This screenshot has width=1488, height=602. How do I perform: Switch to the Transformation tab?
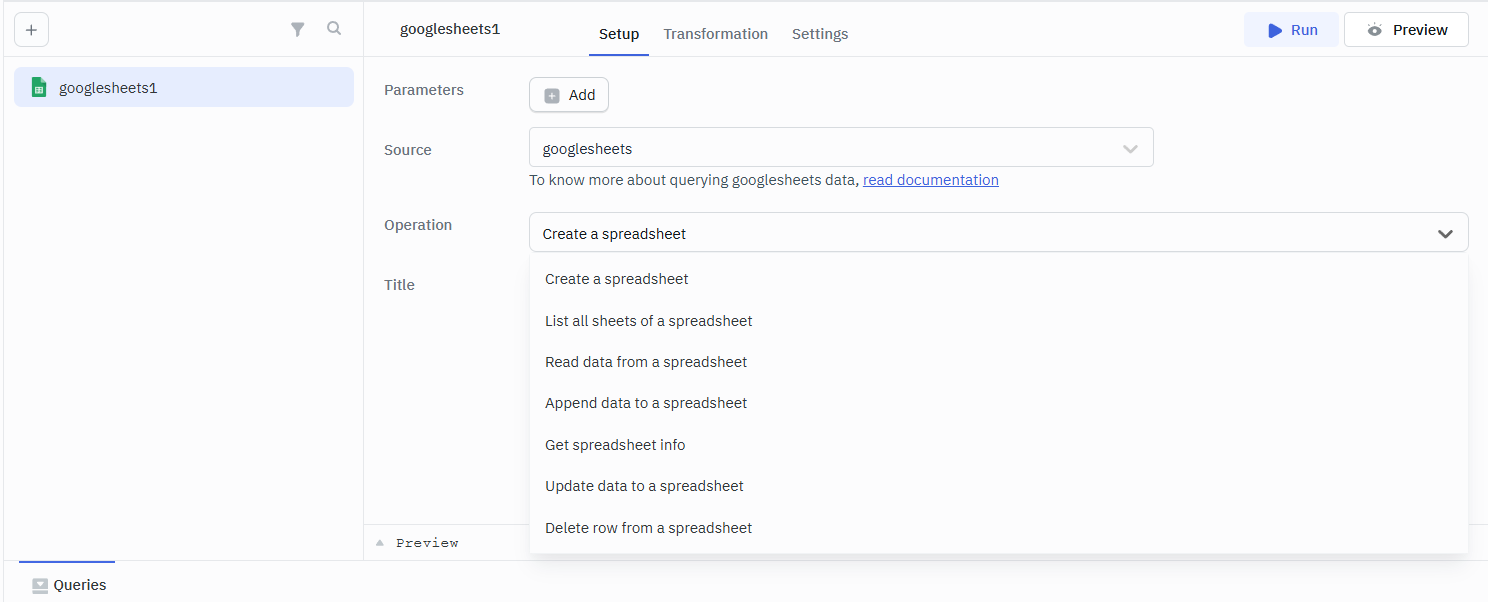[715, 34]
